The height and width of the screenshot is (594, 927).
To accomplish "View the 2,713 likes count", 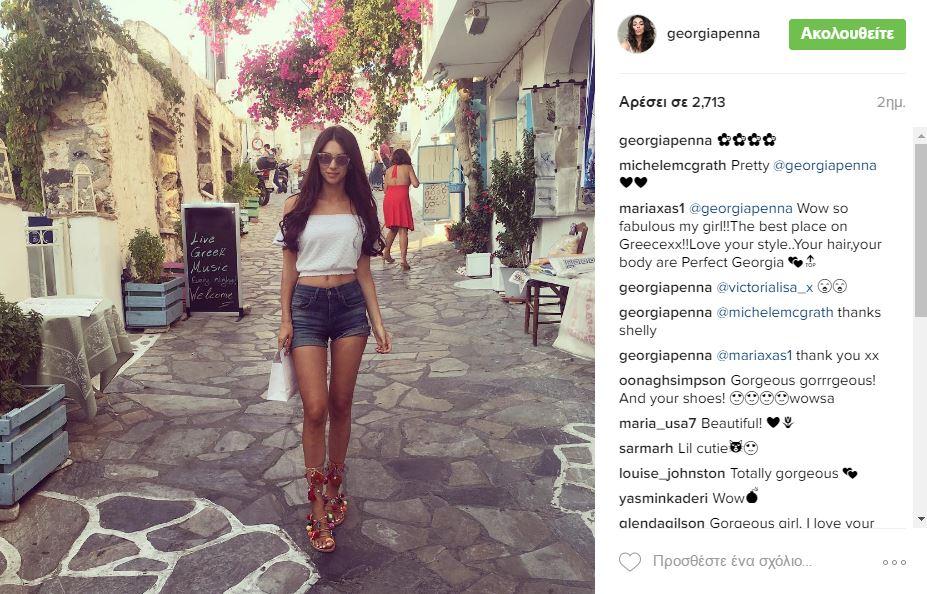I will (672, 102).
